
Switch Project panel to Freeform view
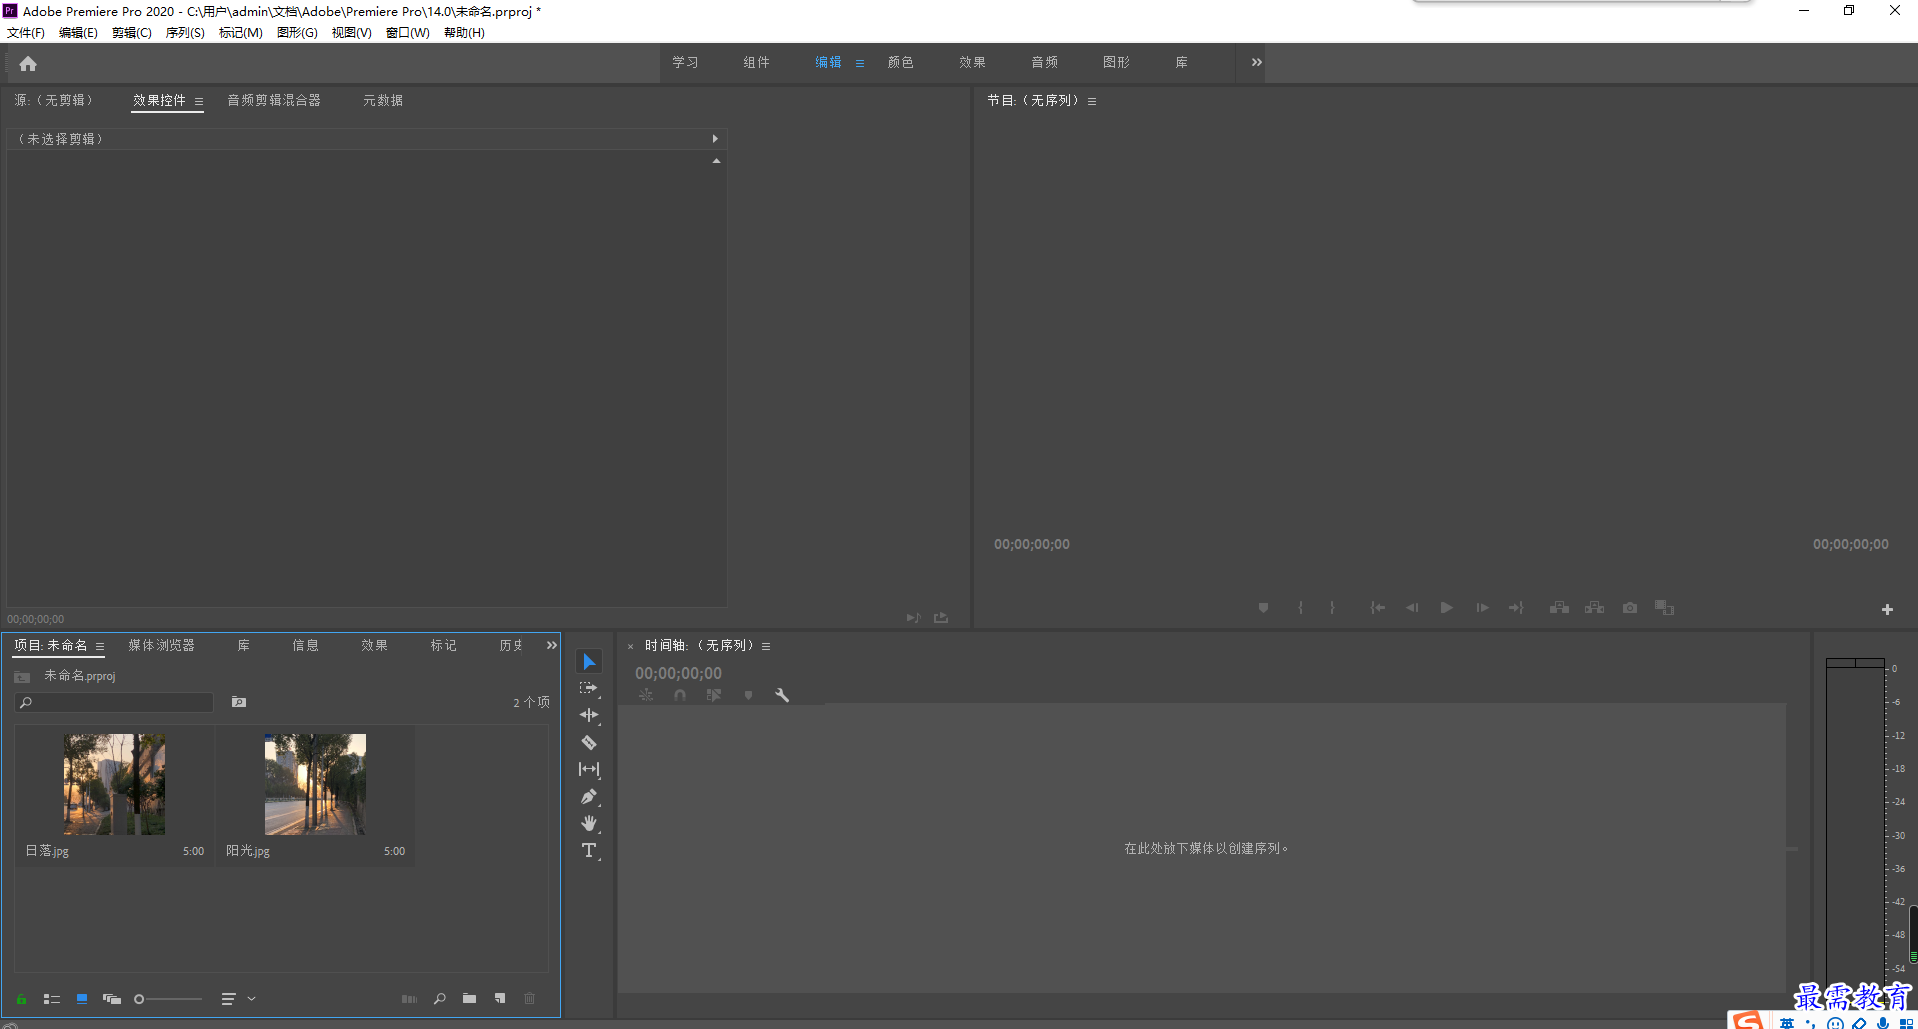[112, 998]
